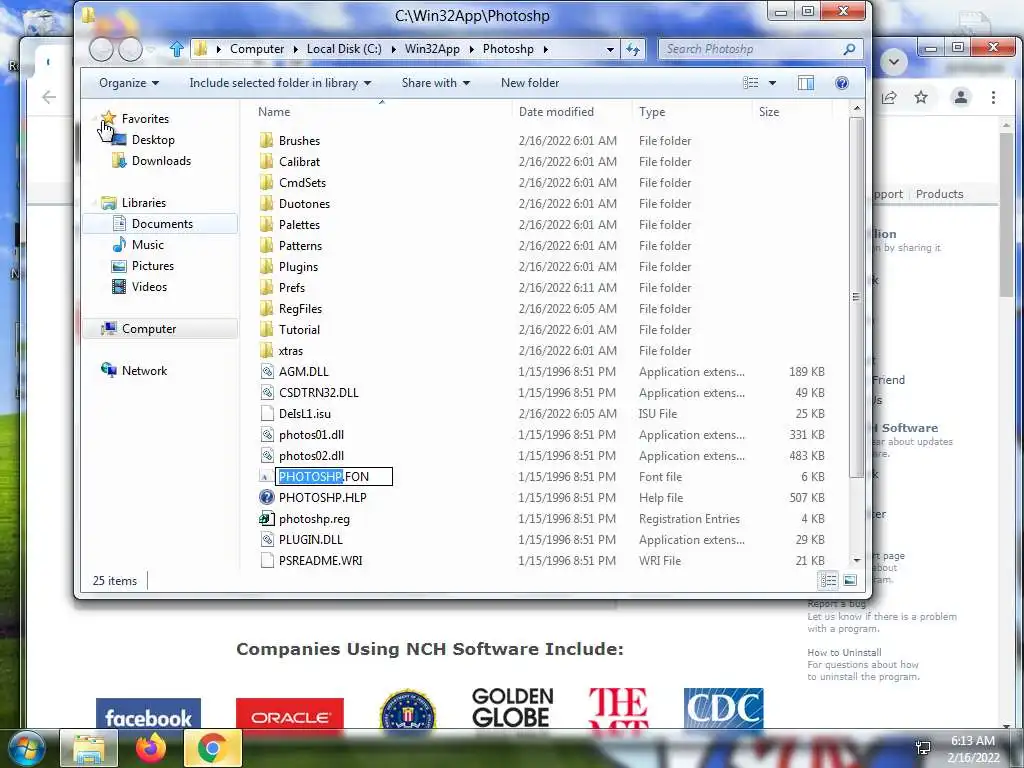Select the Plugins folder row
Viewport: 1024px width, 768px height.
pos(542,266)
